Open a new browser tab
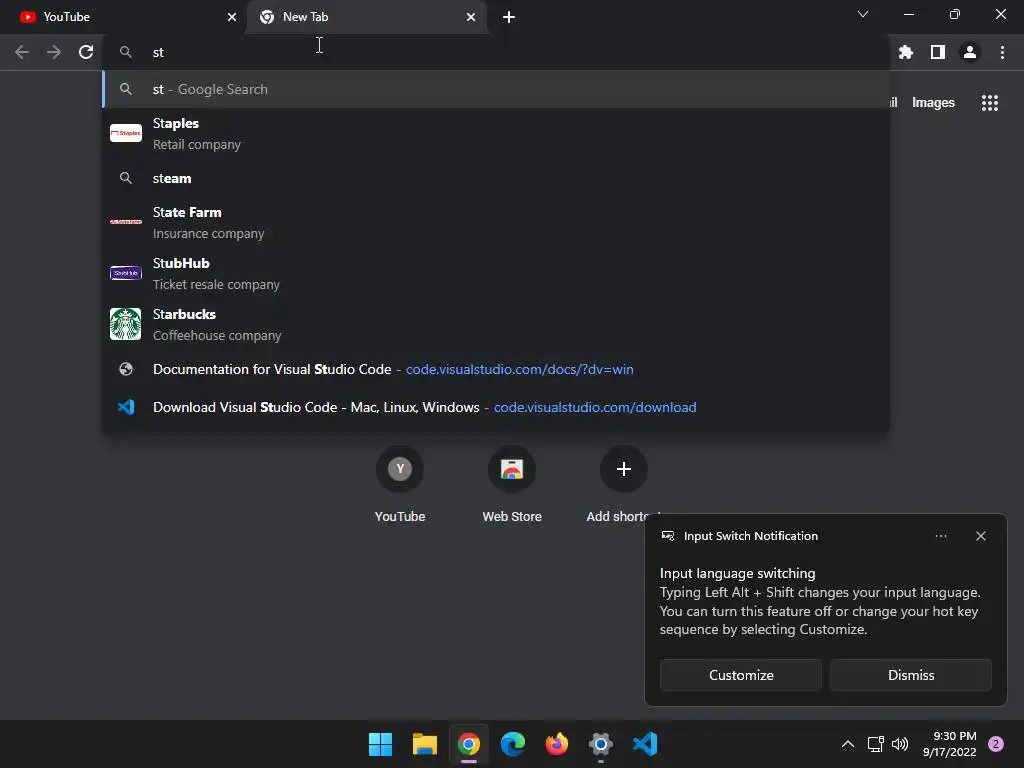 [x=509, y=17]
